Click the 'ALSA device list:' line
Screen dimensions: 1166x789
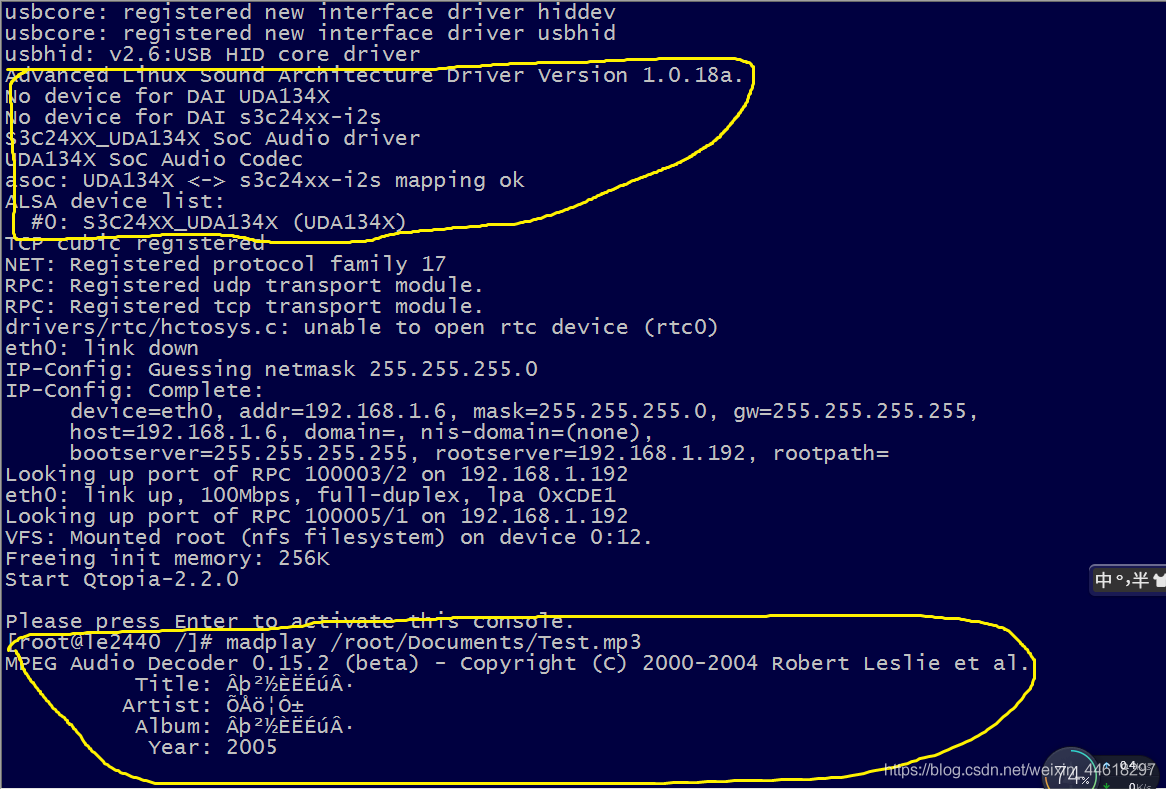pyautogui.click(x=115, y=201)
